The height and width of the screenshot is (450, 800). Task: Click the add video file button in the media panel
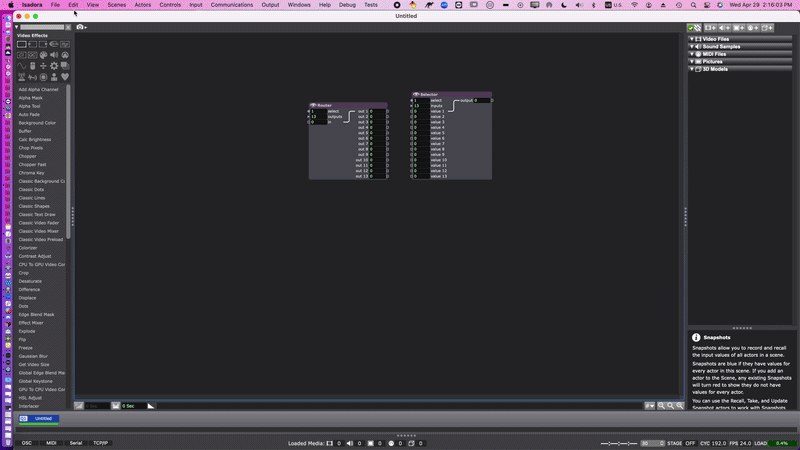click(709, 27)
